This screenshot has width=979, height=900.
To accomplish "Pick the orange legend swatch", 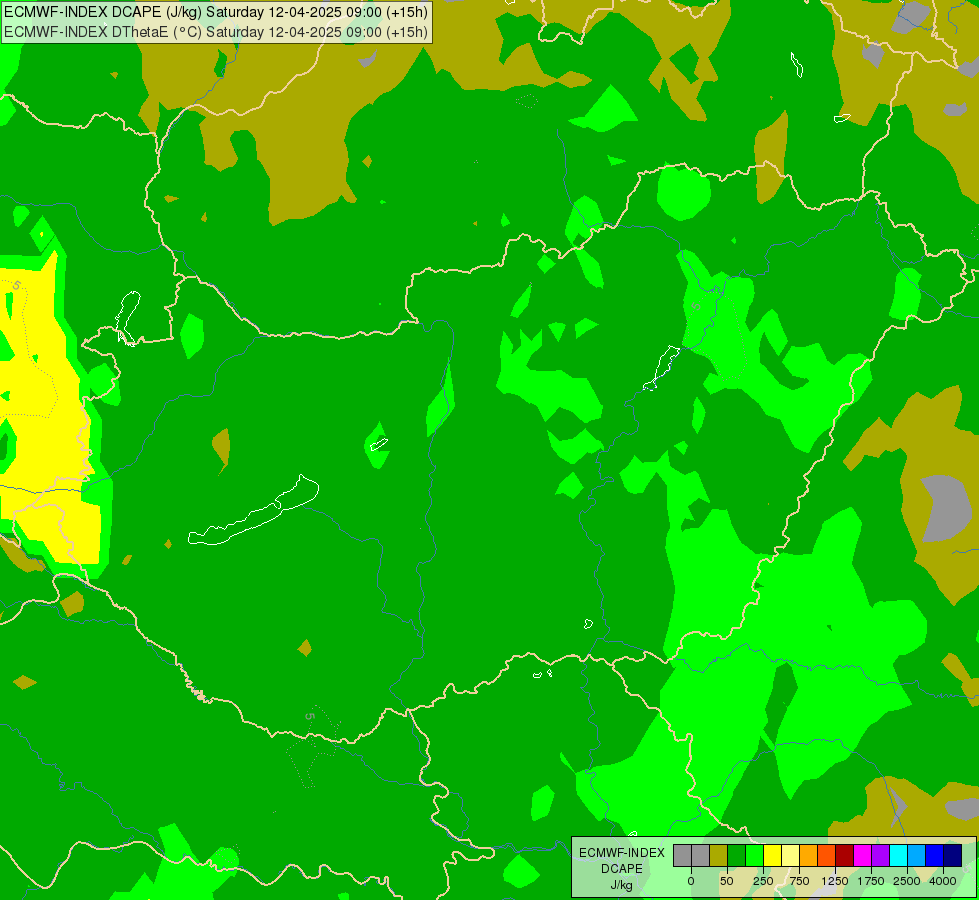I will coord(809,855).
